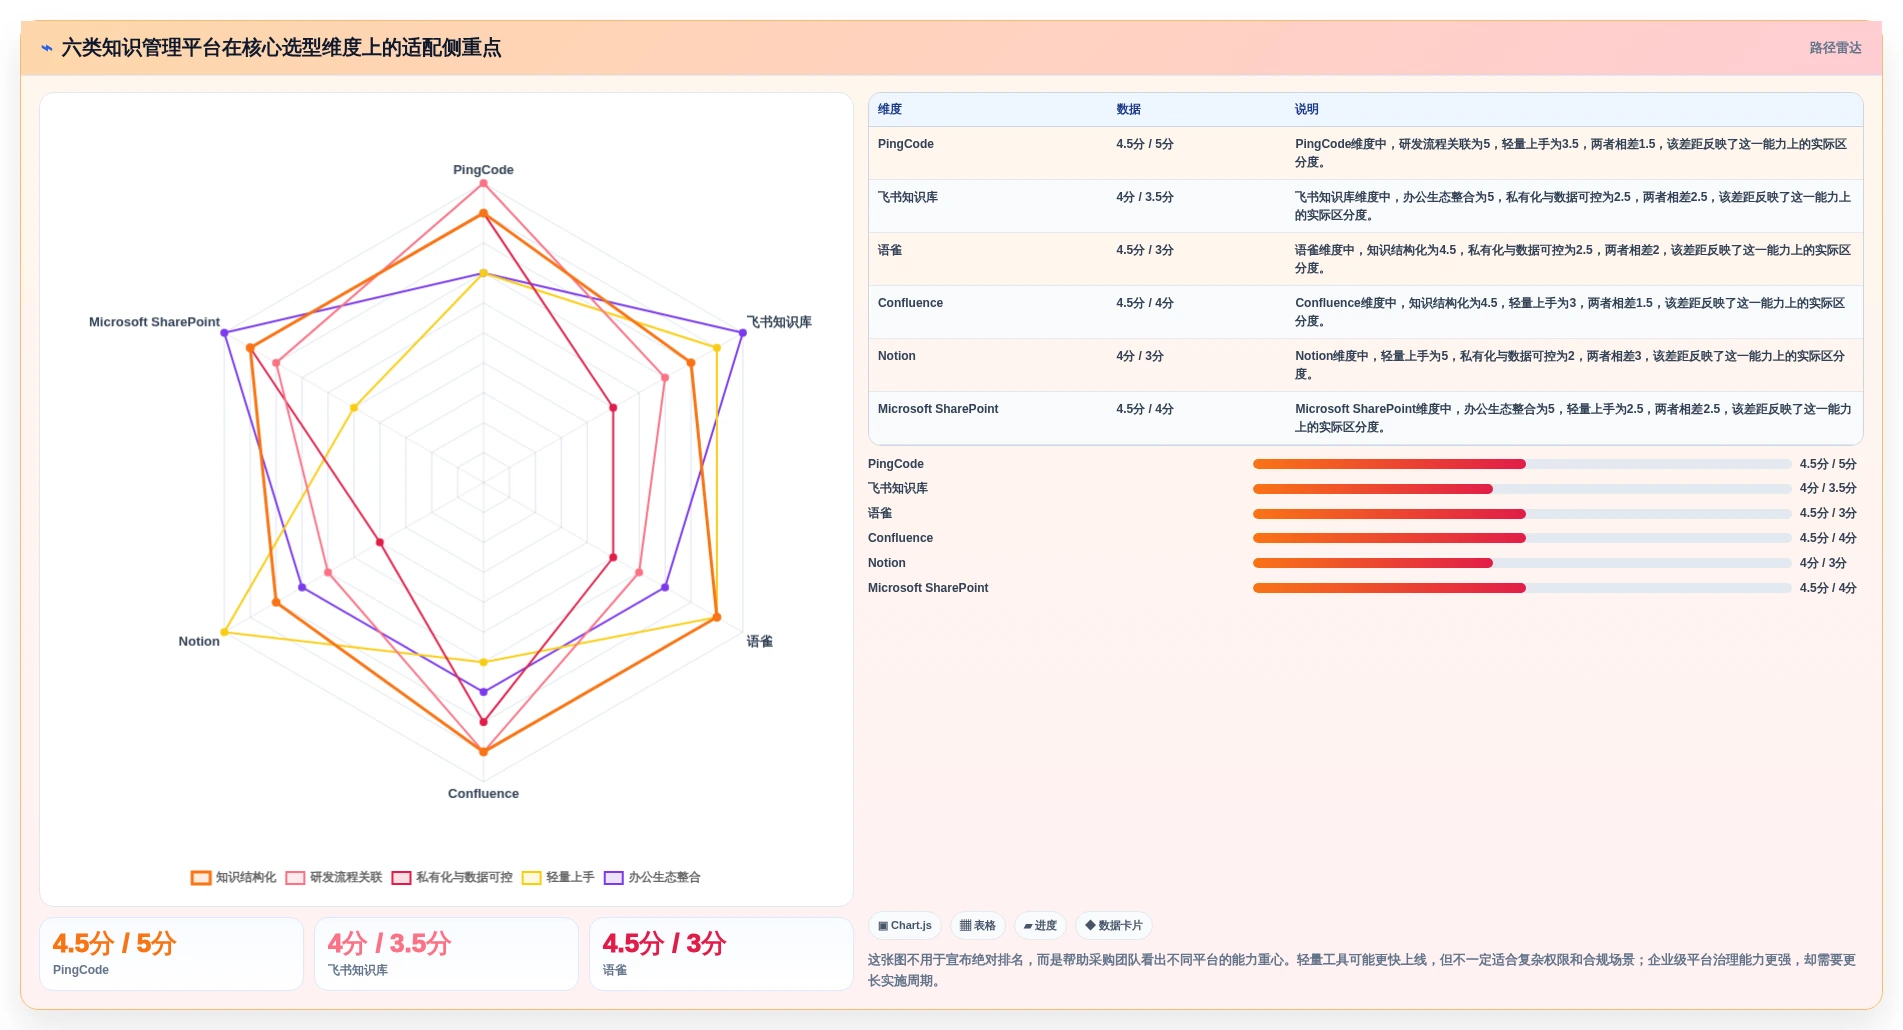The height and width of the screenshot is (1030, 1903).
Task: Click the PingCode progress bar
Action: click(1522, 464)
